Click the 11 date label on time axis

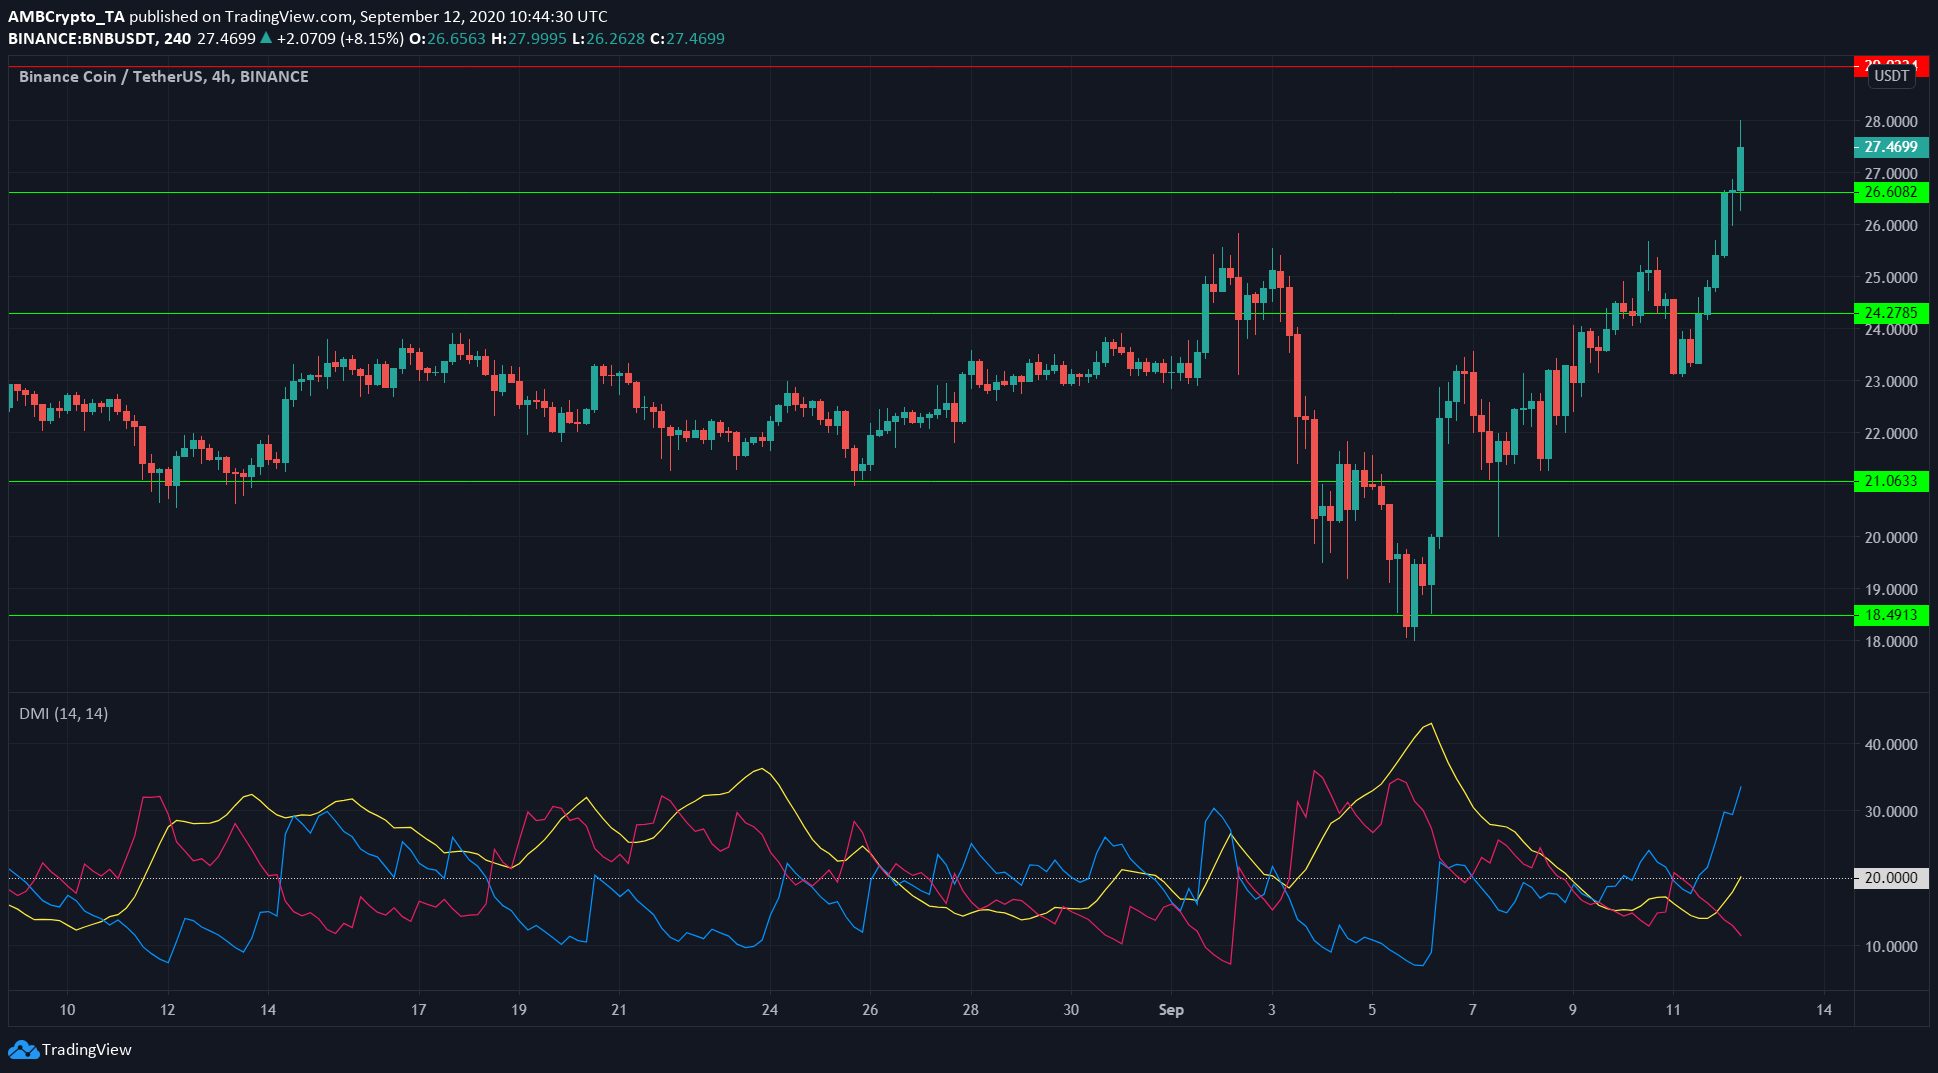coord(1673,1010)
